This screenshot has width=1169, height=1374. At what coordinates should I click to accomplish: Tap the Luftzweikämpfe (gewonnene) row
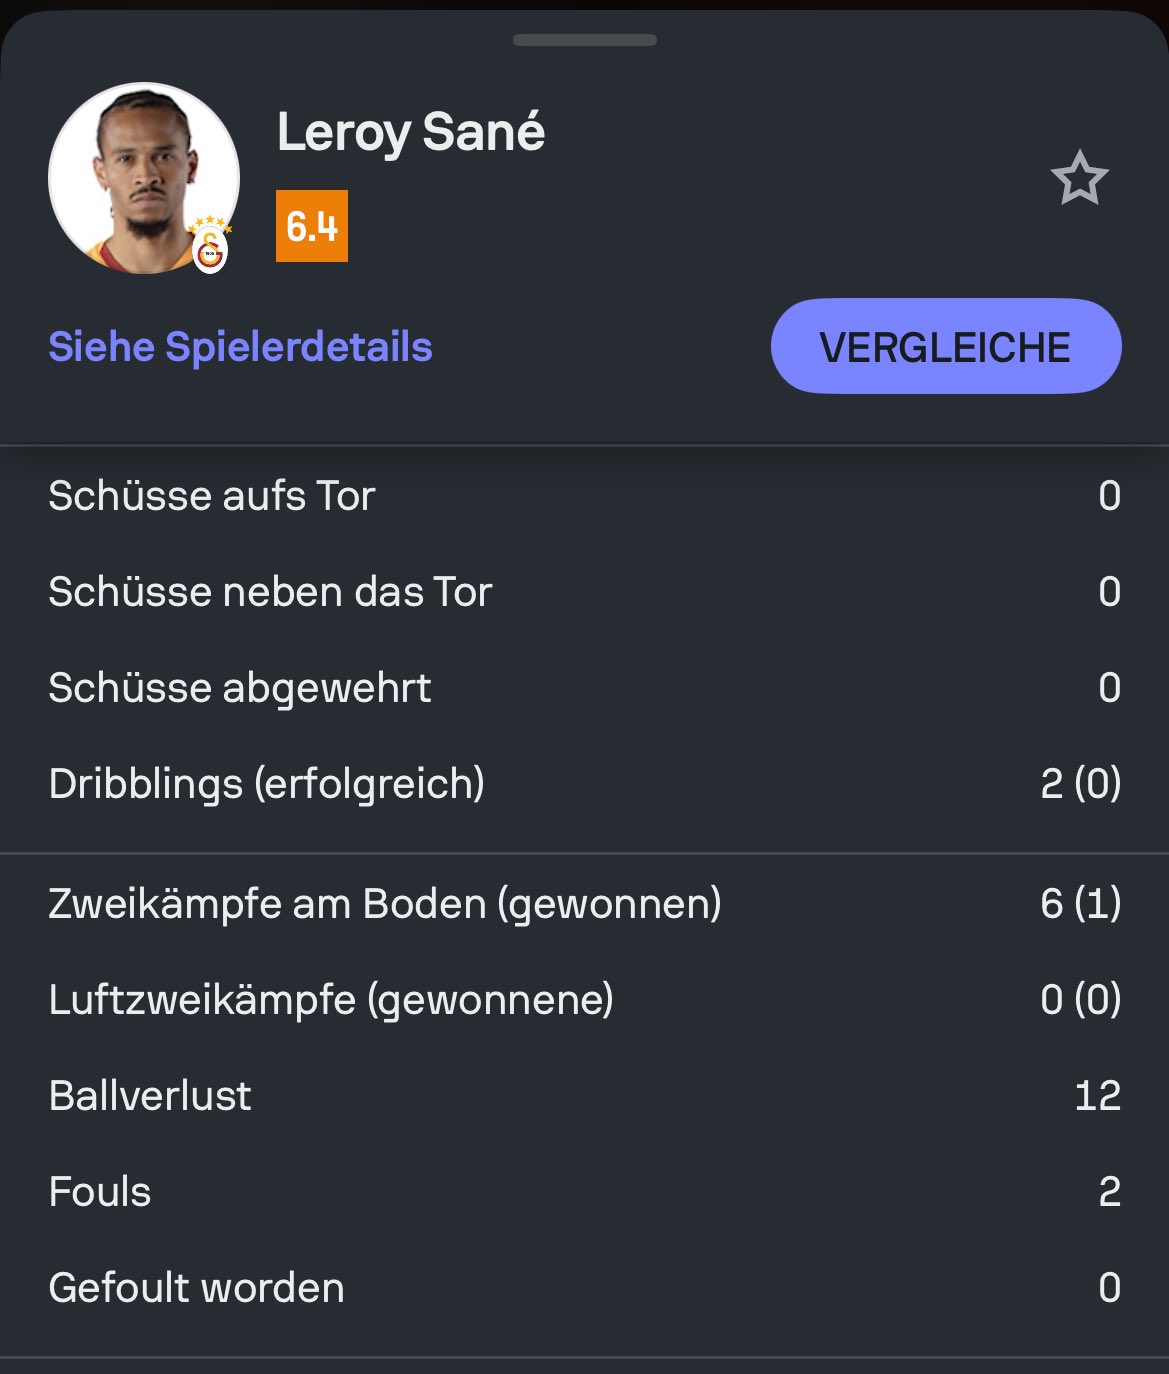click(x=584, y=1000)
